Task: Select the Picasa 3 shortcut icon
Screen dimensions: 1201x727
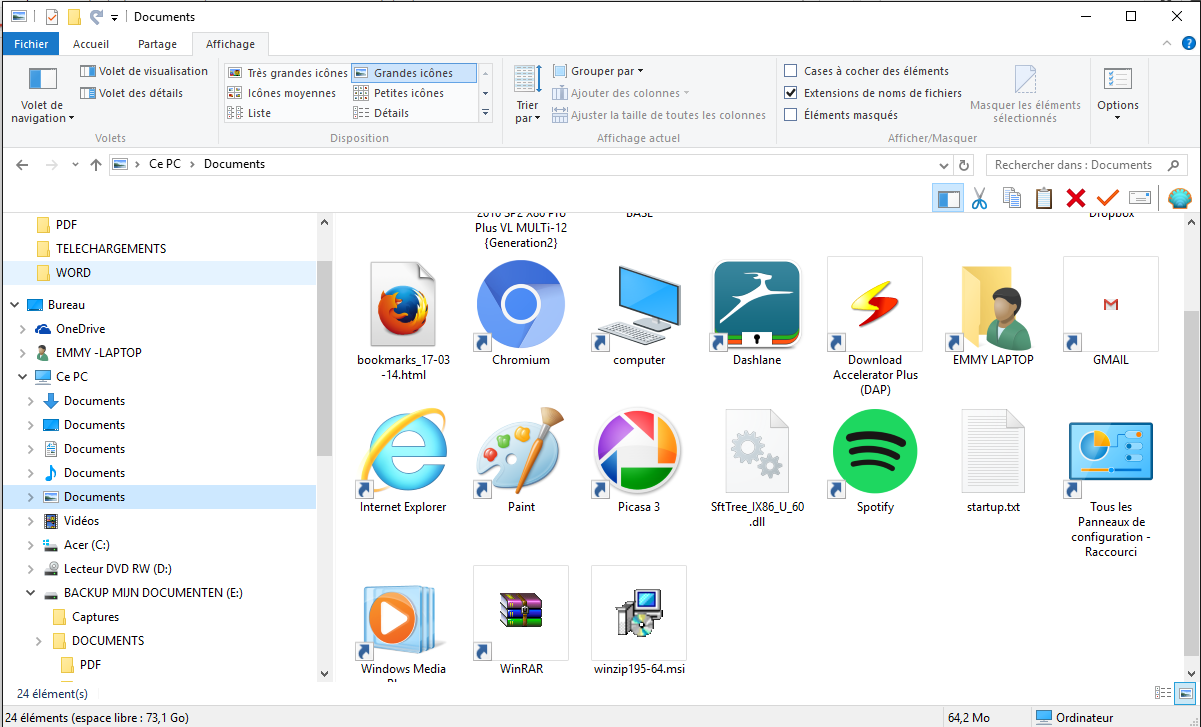Action: coord(639,451)
